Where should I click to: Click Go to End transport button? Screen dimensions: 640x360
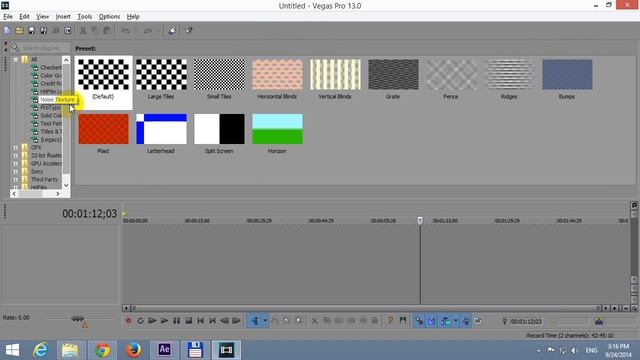212,321
